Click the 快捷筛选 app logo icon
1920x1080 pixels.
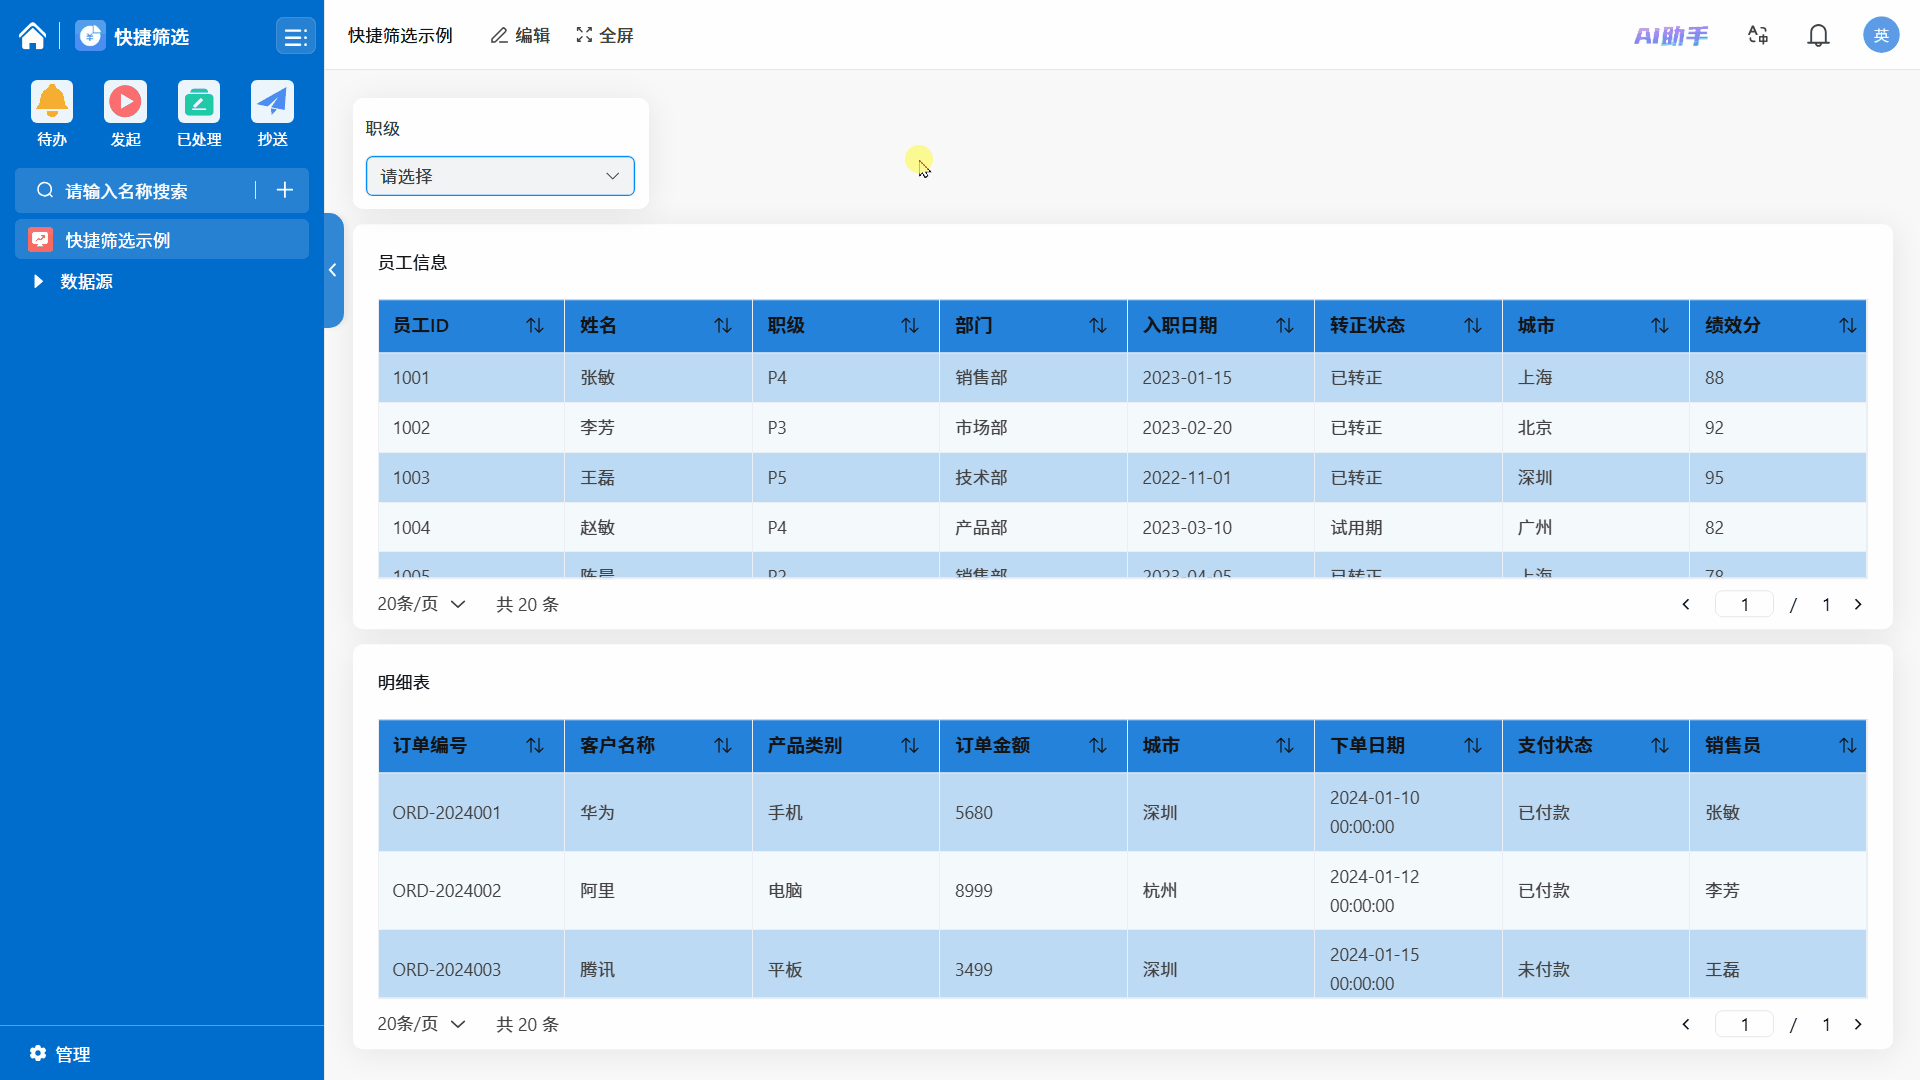(x=90, y=36)
